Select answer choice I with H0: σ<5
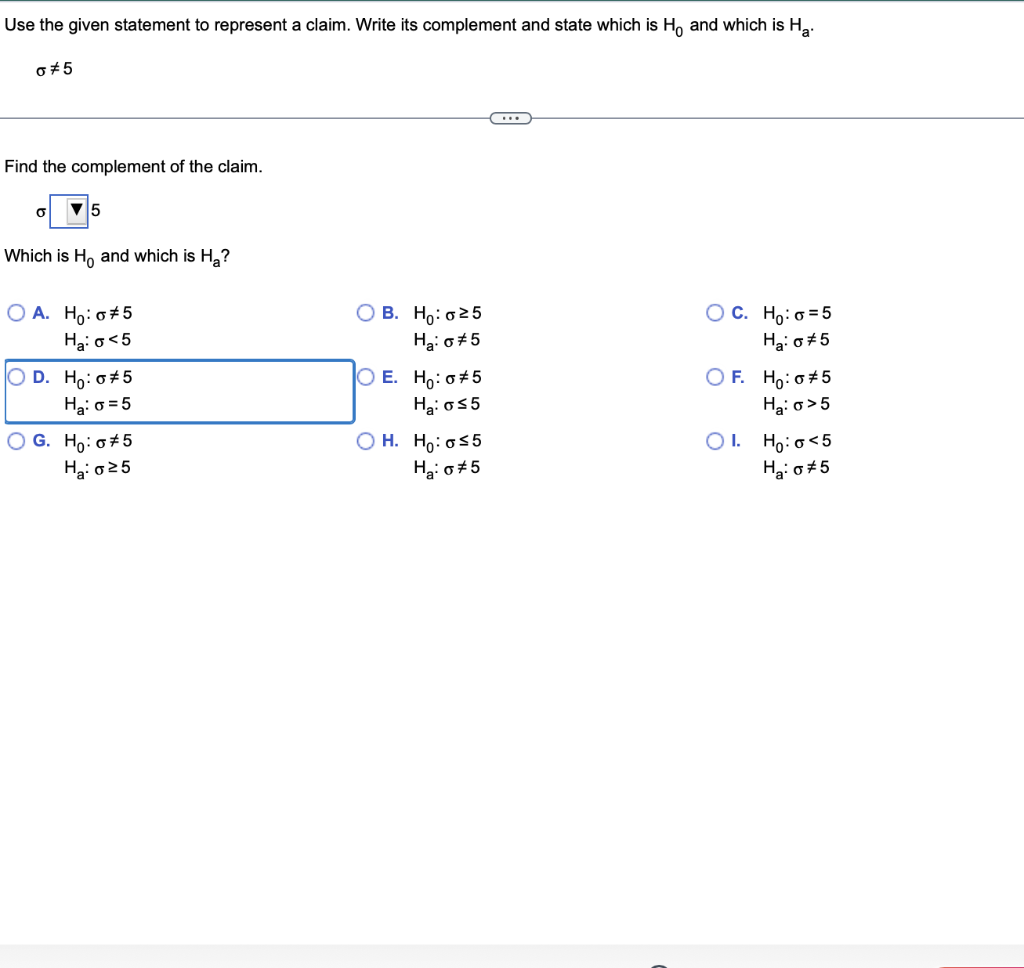The image size is (1024, 968). [x=715, y=441]
